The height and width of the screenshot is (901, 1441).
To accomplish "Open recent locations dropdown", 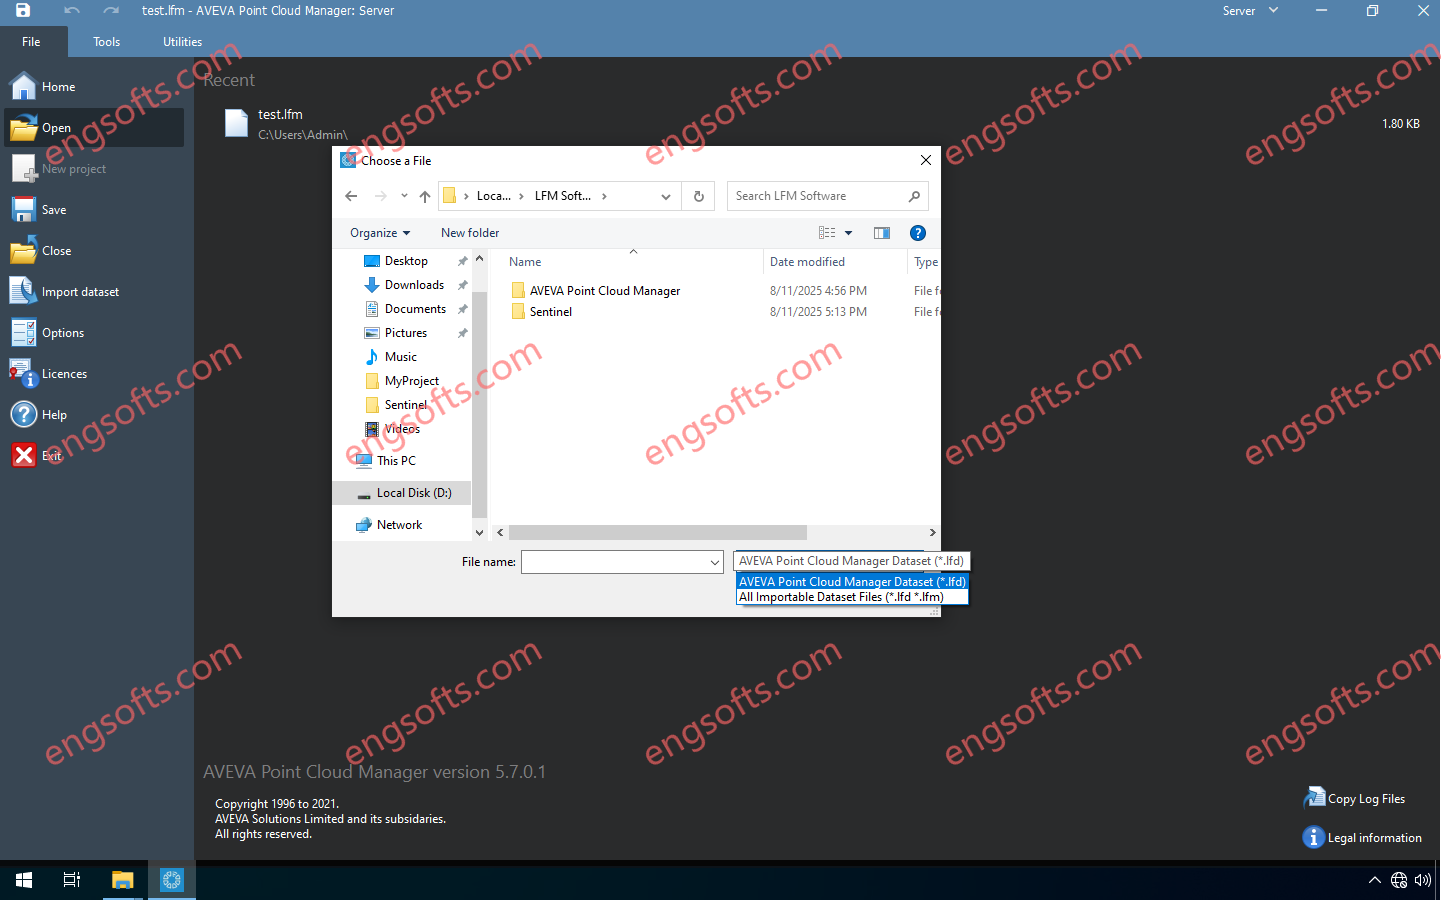I will pyautogui.click(x=404, y=196).
